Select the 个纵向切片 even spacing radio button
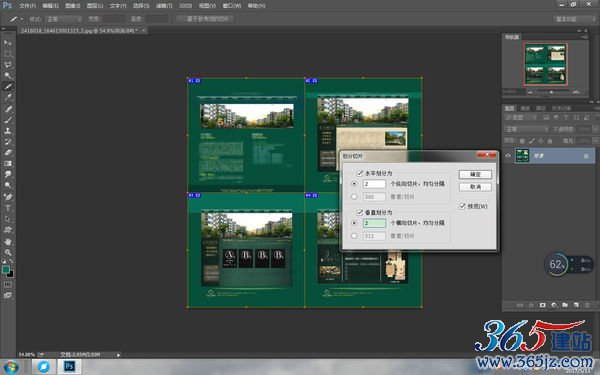This screenshot has height=375, width=600. (x=354, y=184)
